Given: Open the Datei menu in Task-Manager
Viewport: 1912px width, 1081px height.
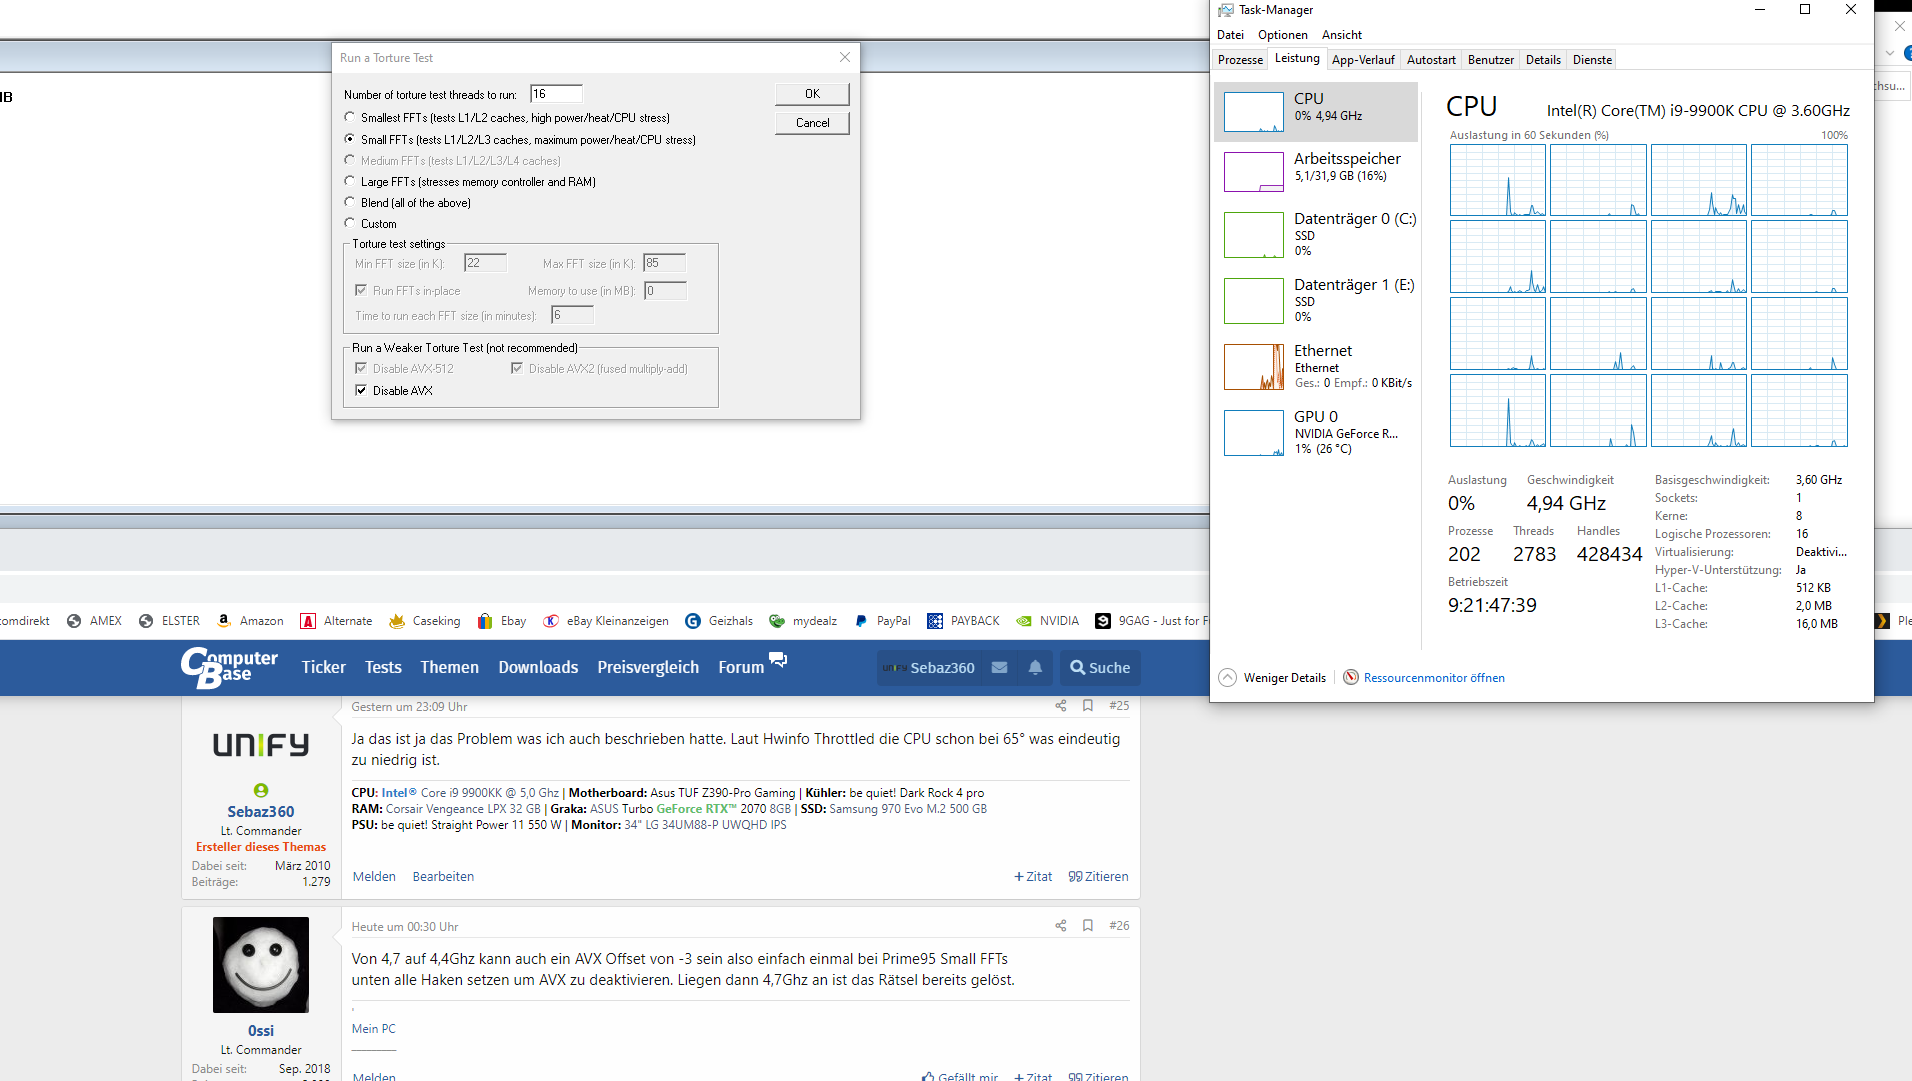Looking at the screenshot, I should 1231,35.
